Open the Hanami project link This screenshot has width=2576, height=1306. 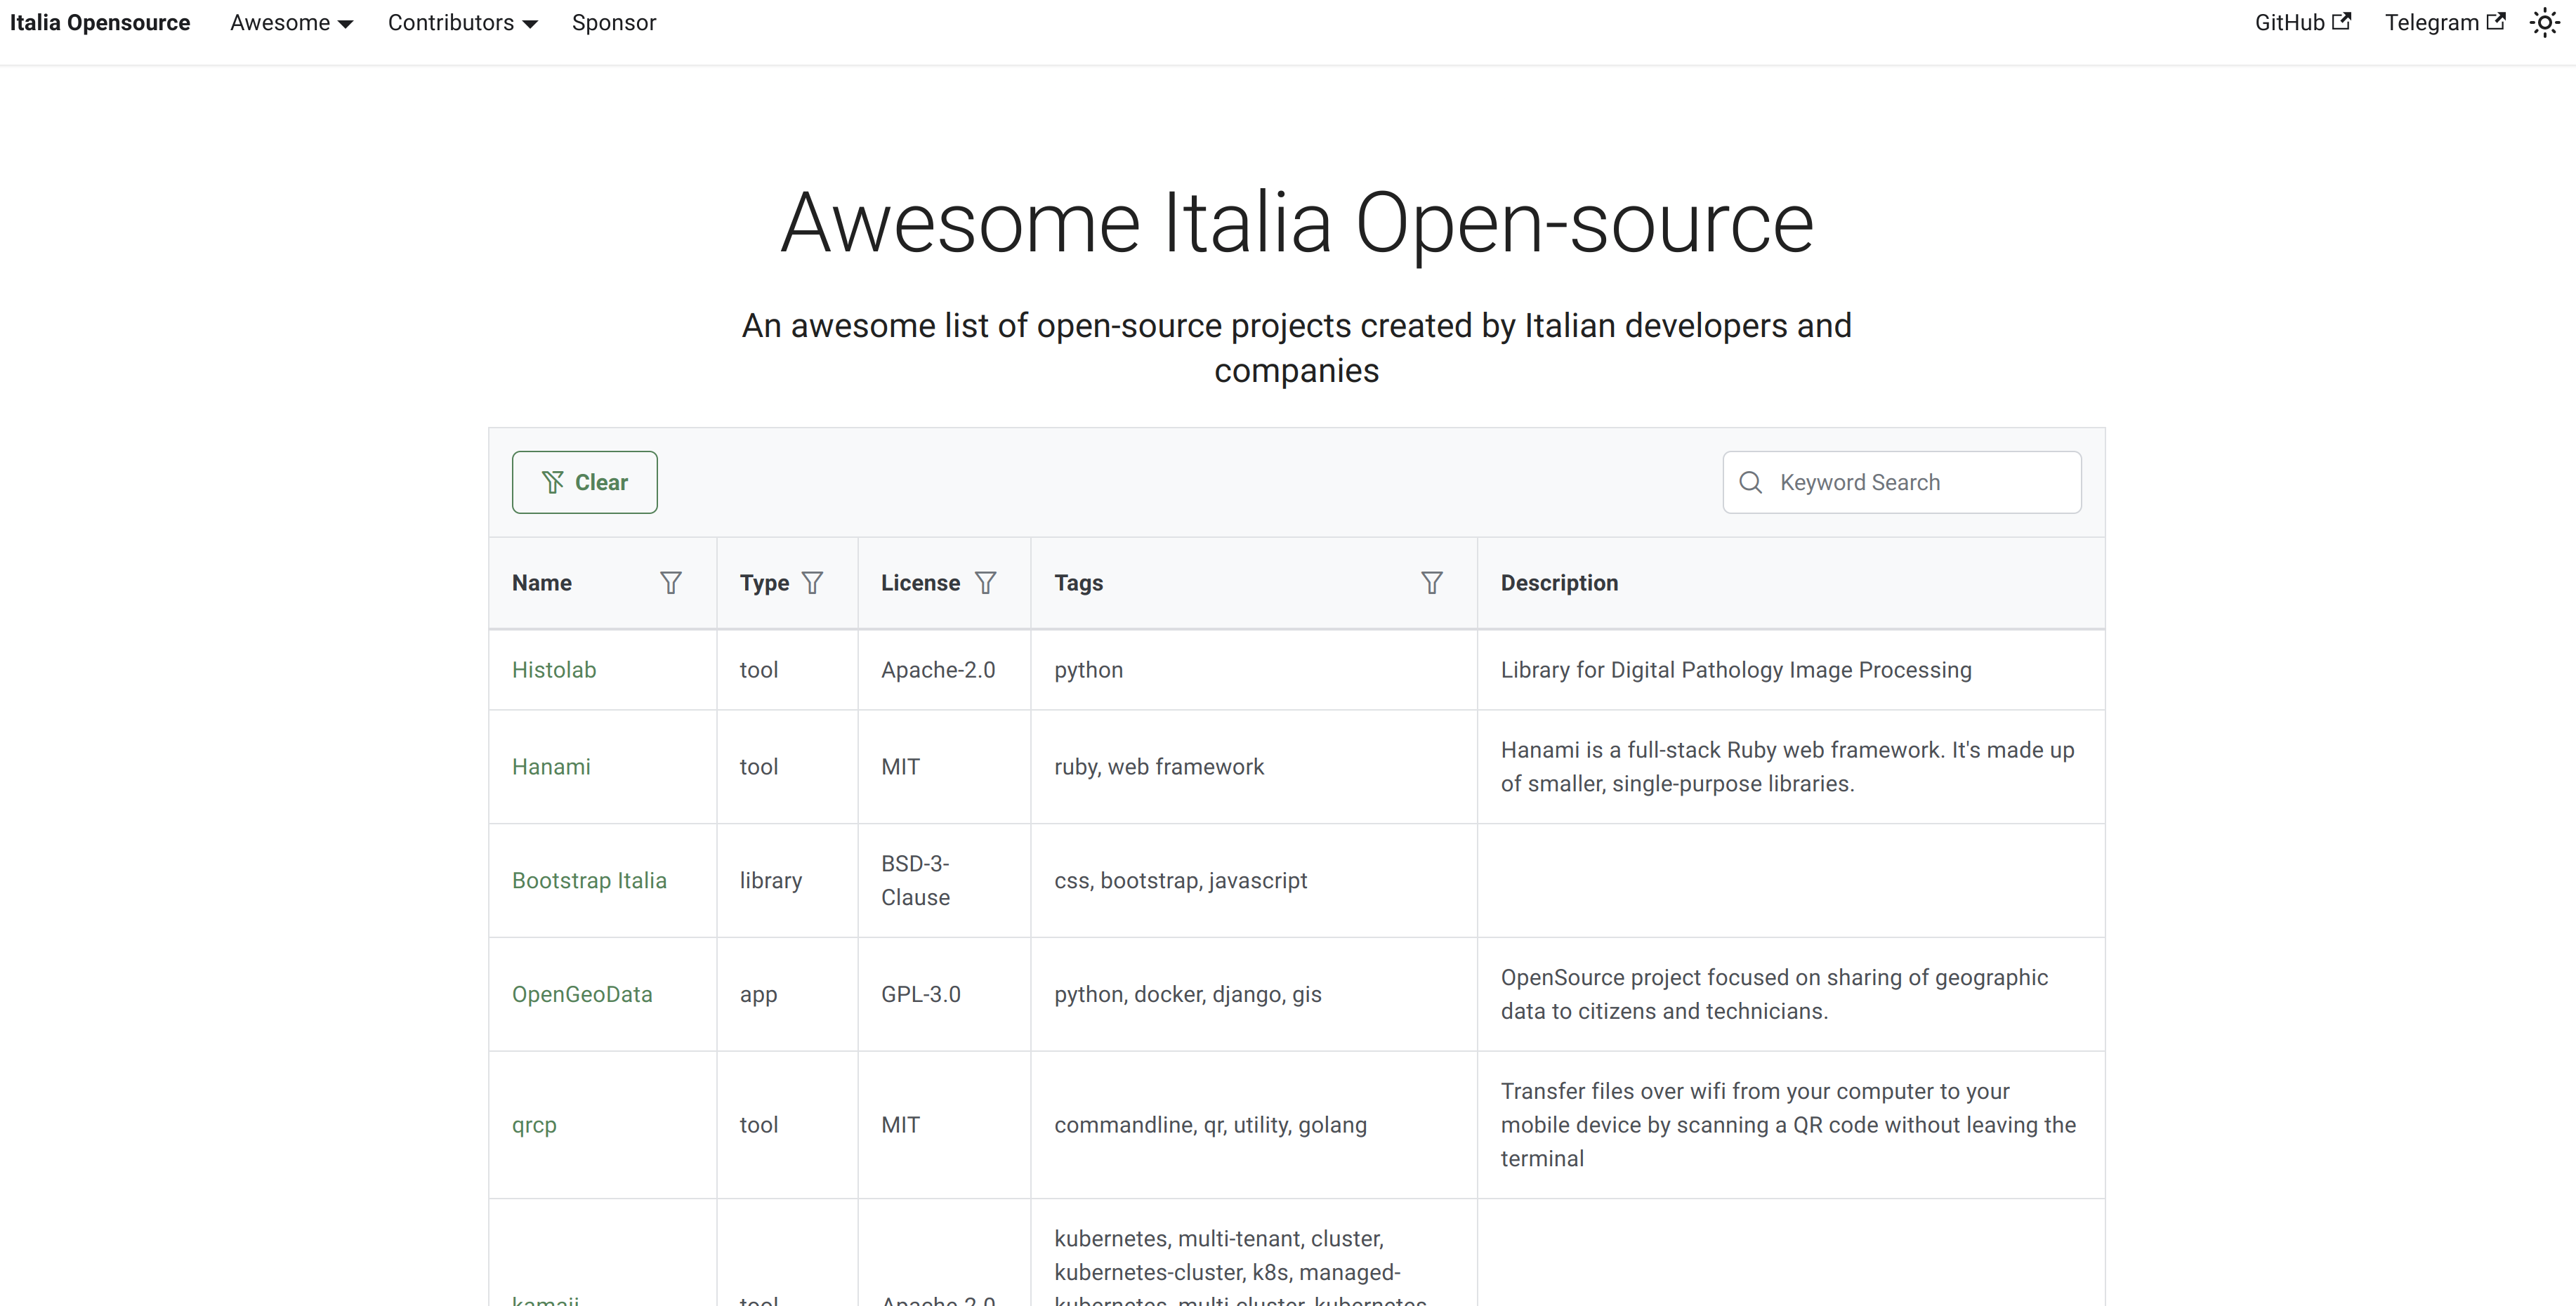[x=551, y=767]
